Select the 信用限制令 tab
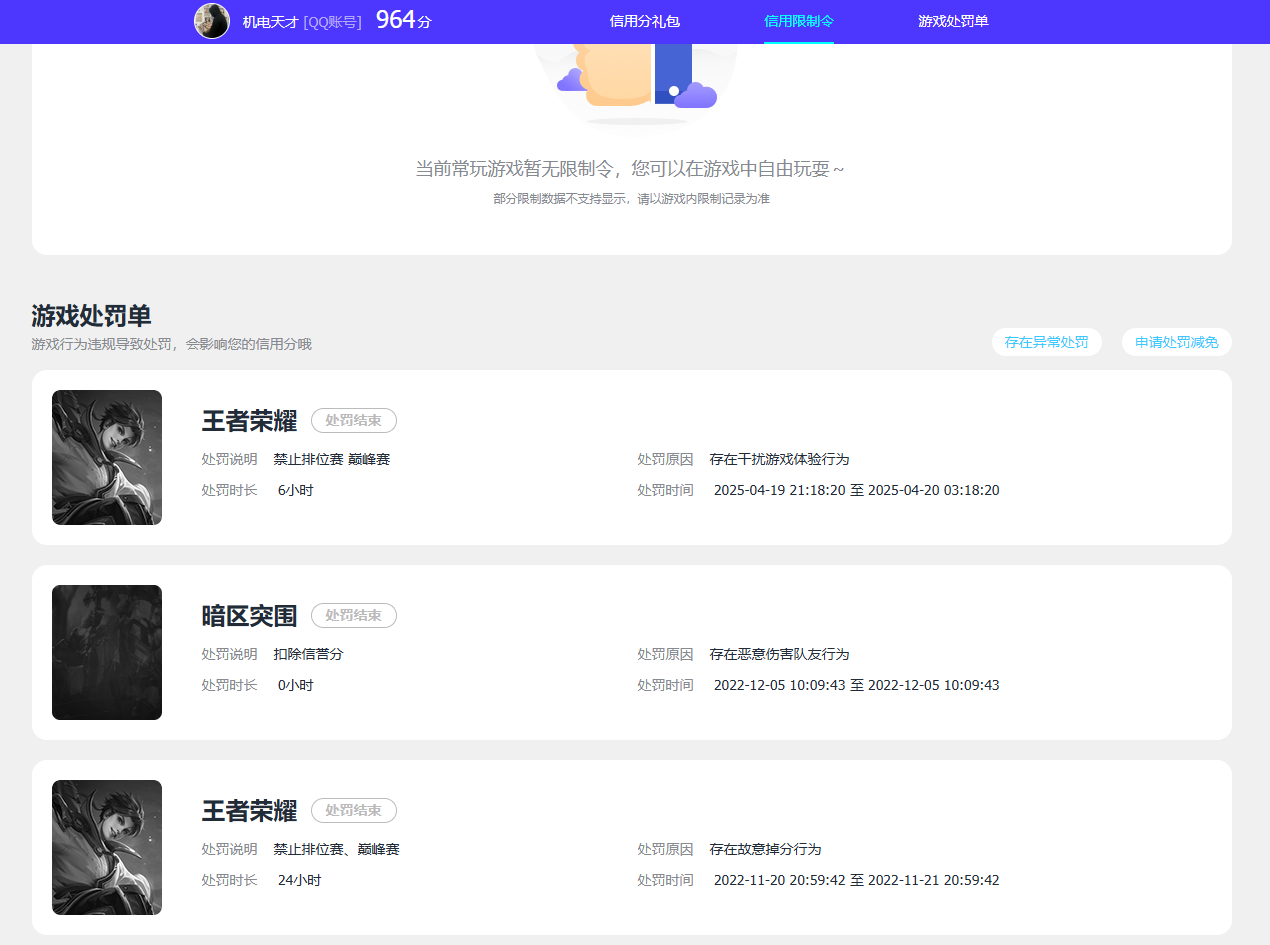This screenshot has height=945, width=1270. [799, 21]
